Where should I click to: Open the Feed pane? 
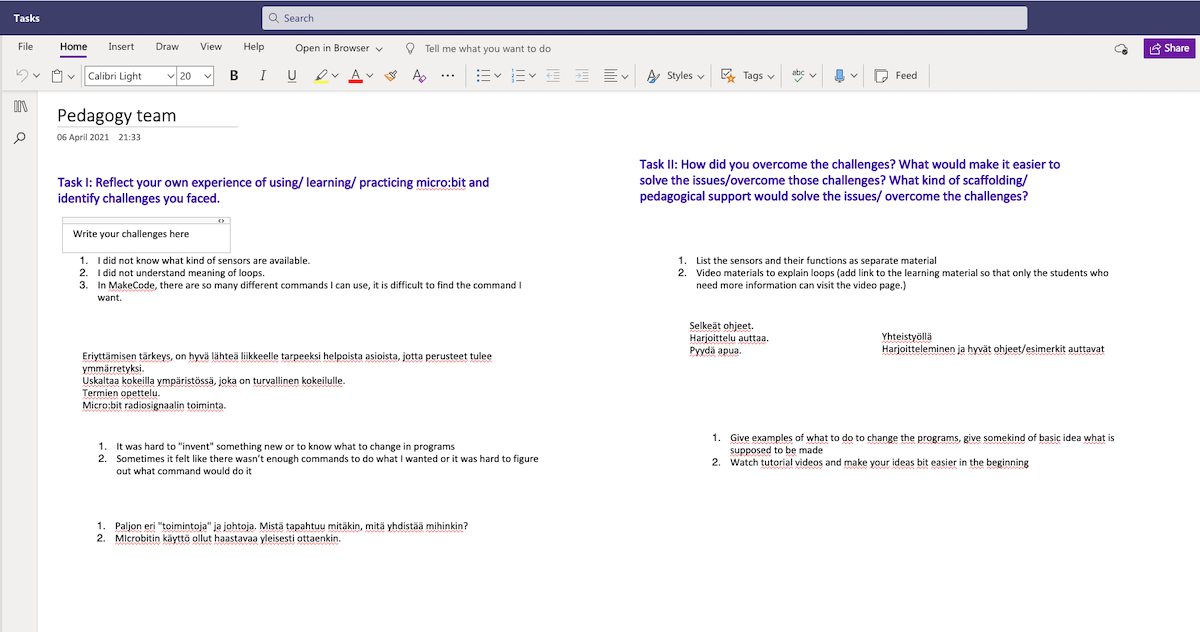tap(895, 76)
